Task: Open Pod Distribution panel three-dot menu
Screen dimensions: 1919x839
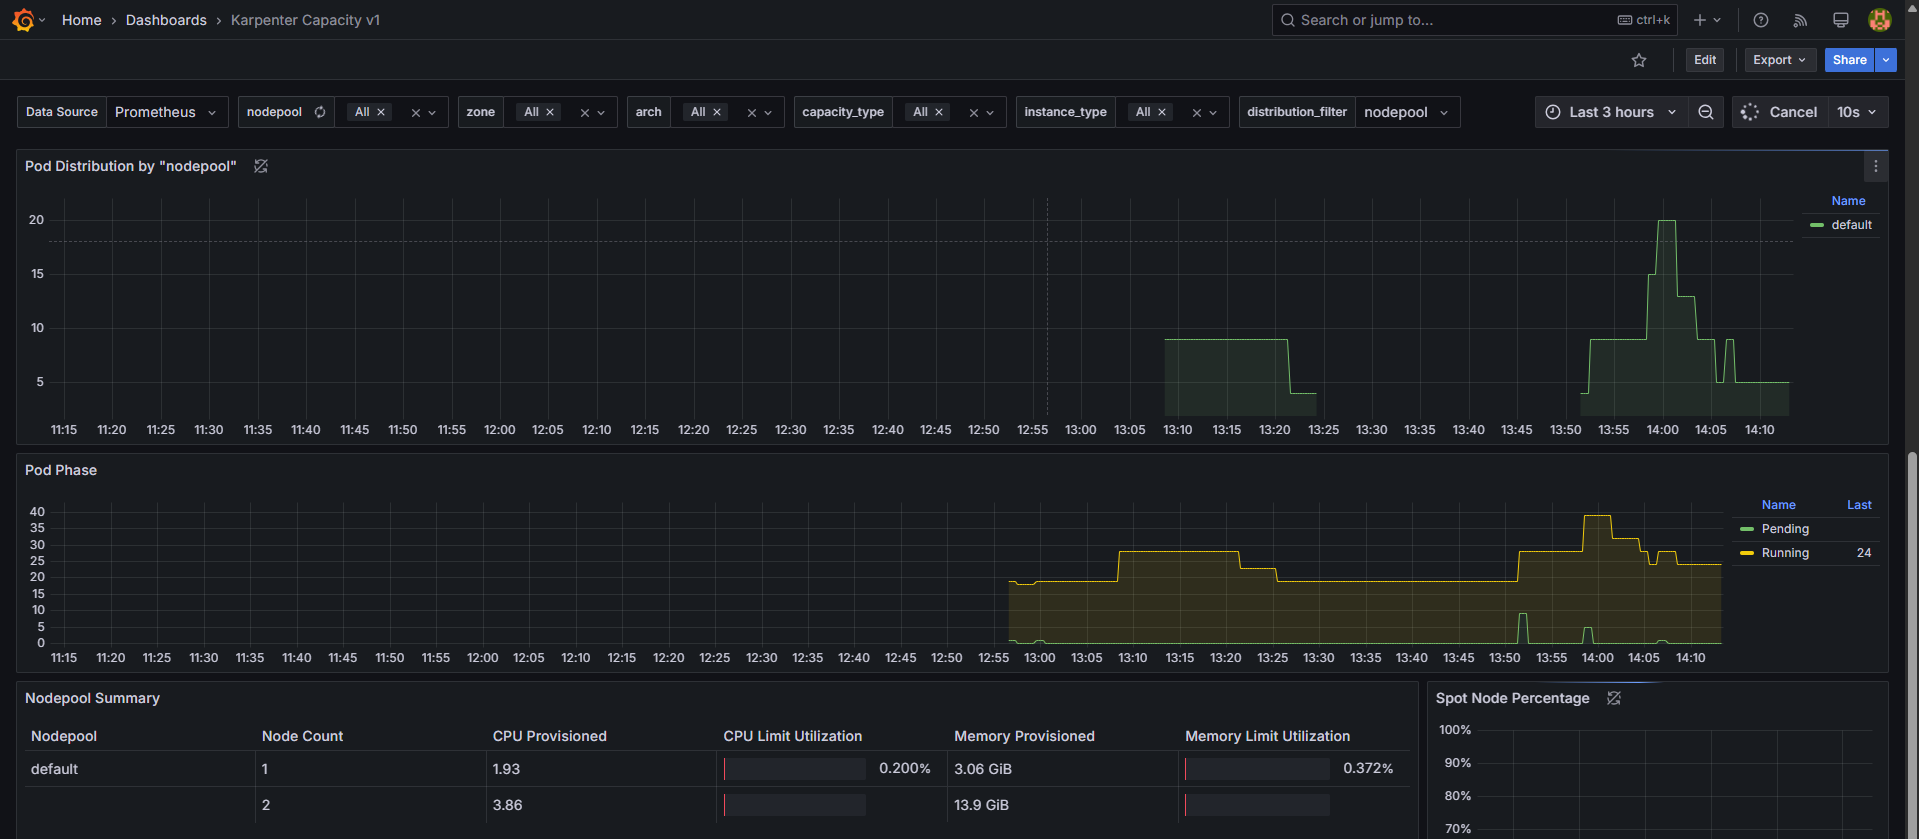Action: pos(1876,167)
